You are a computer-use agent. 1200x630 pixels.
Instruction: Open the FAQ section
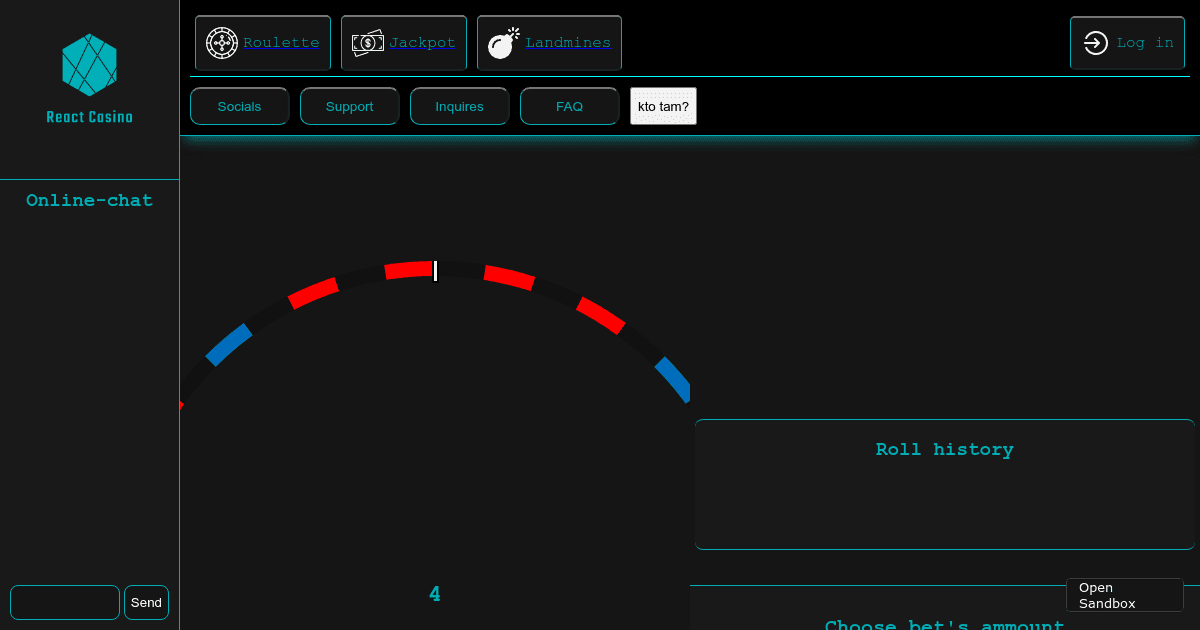569,106
